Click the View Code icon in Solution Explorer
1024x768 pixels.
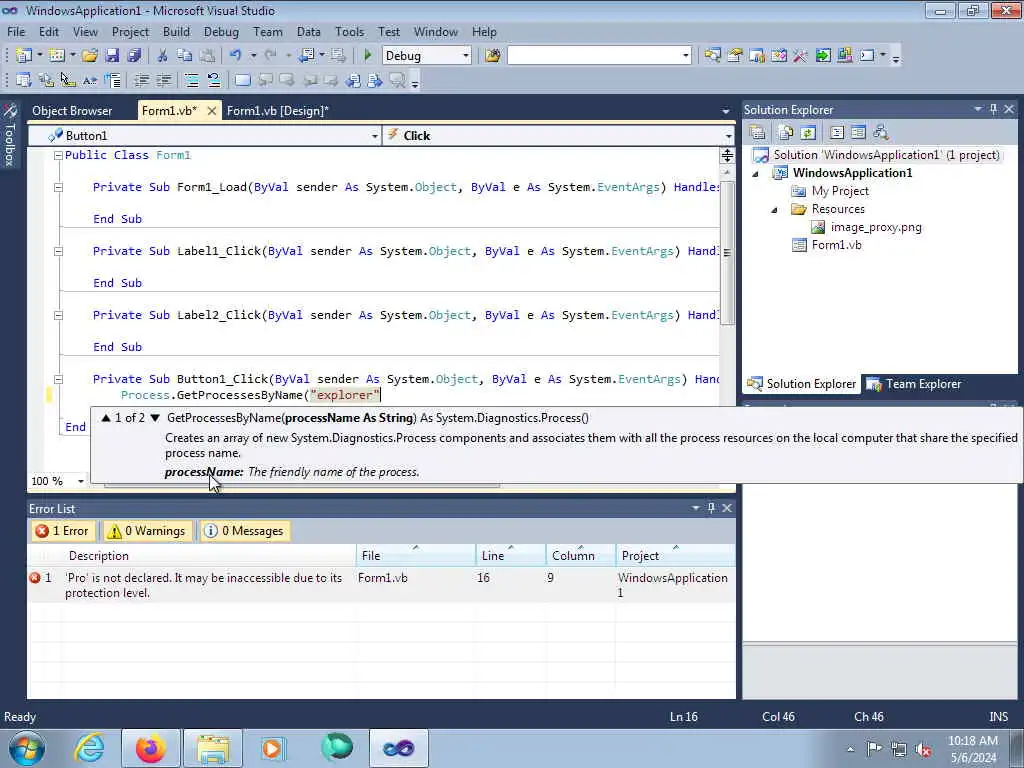[837, 133]
